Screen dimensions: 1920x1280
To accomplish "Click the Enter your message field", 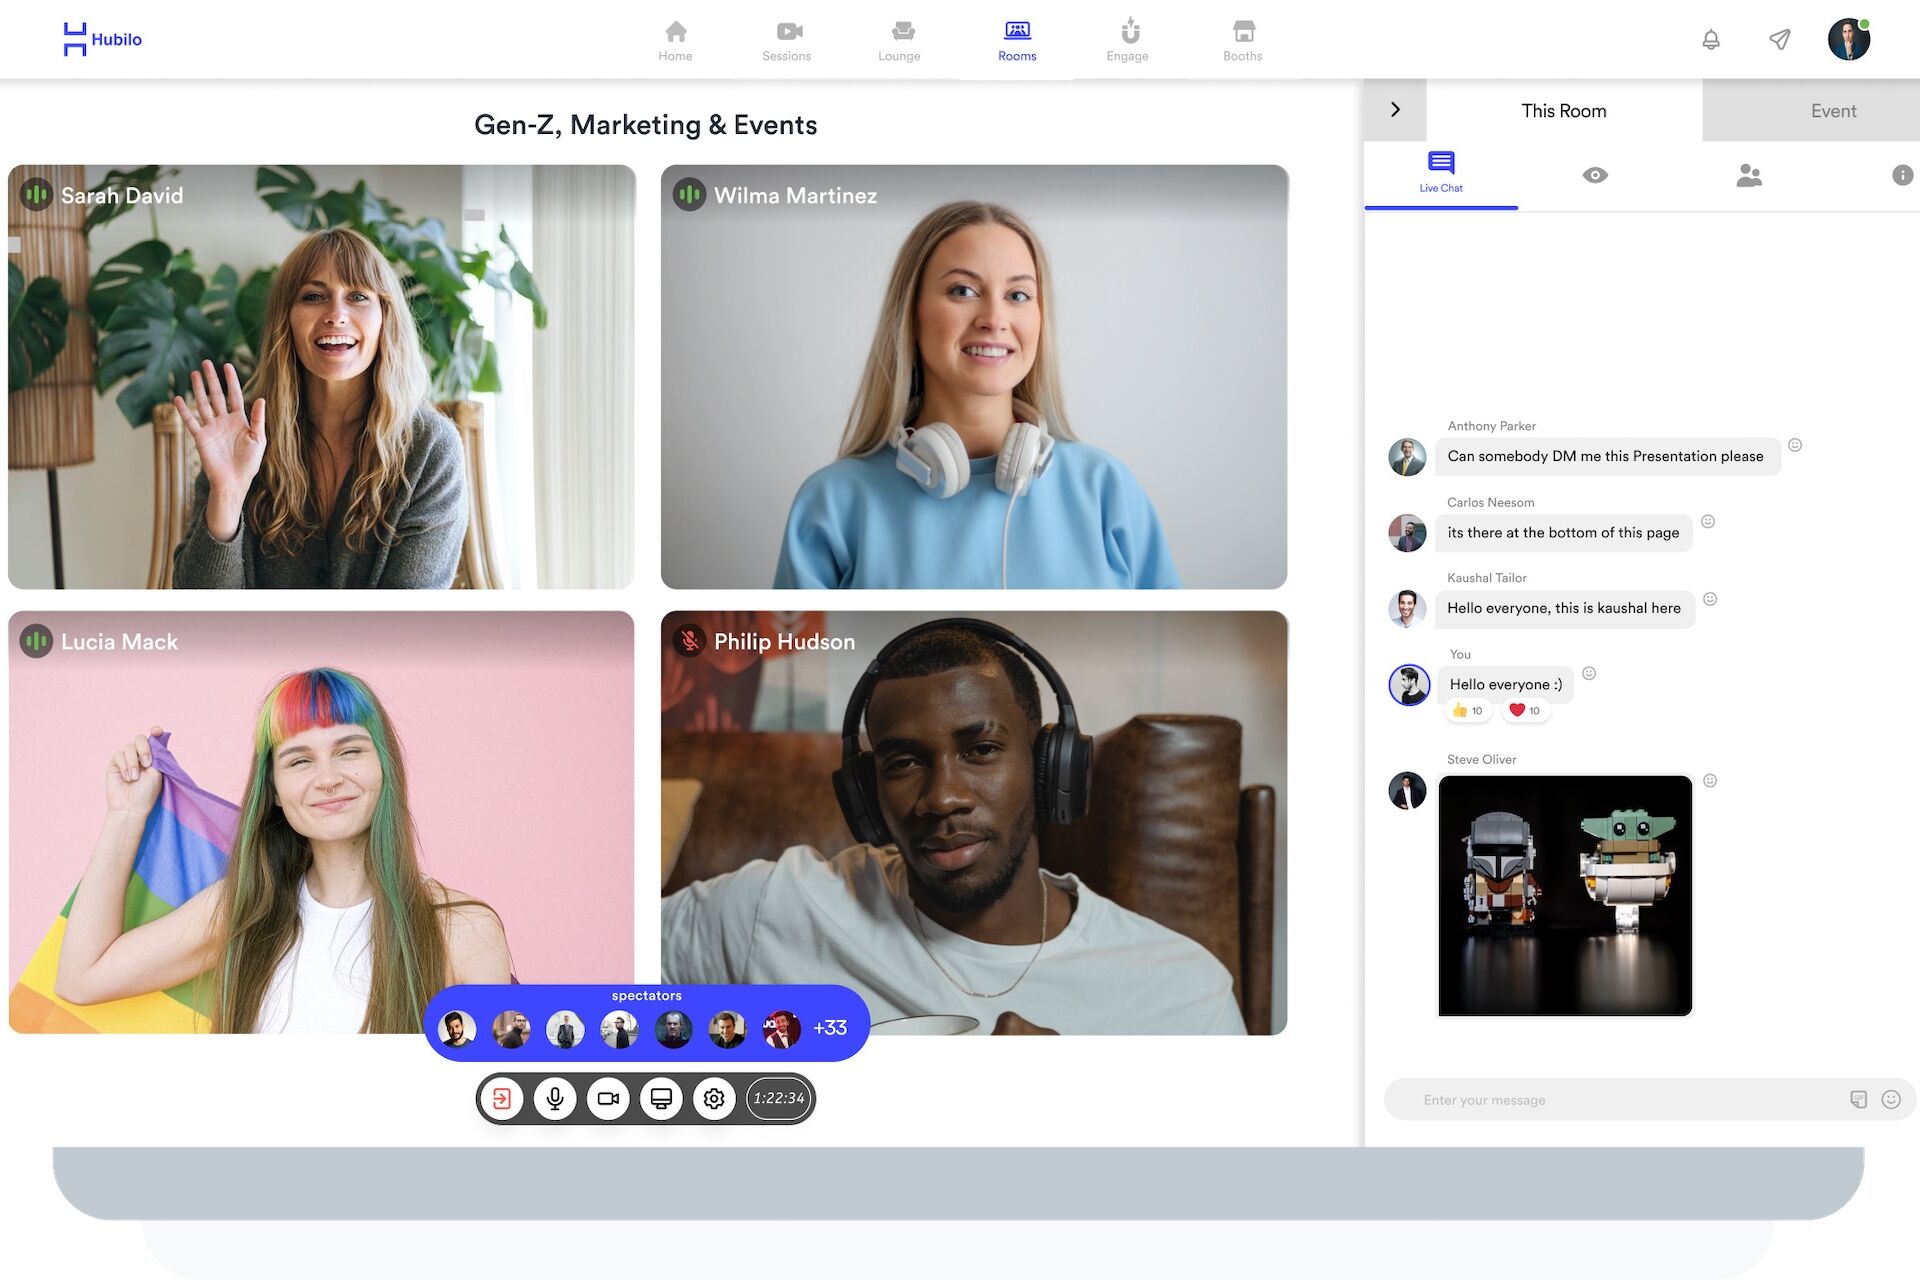I will (1630, 1100).
